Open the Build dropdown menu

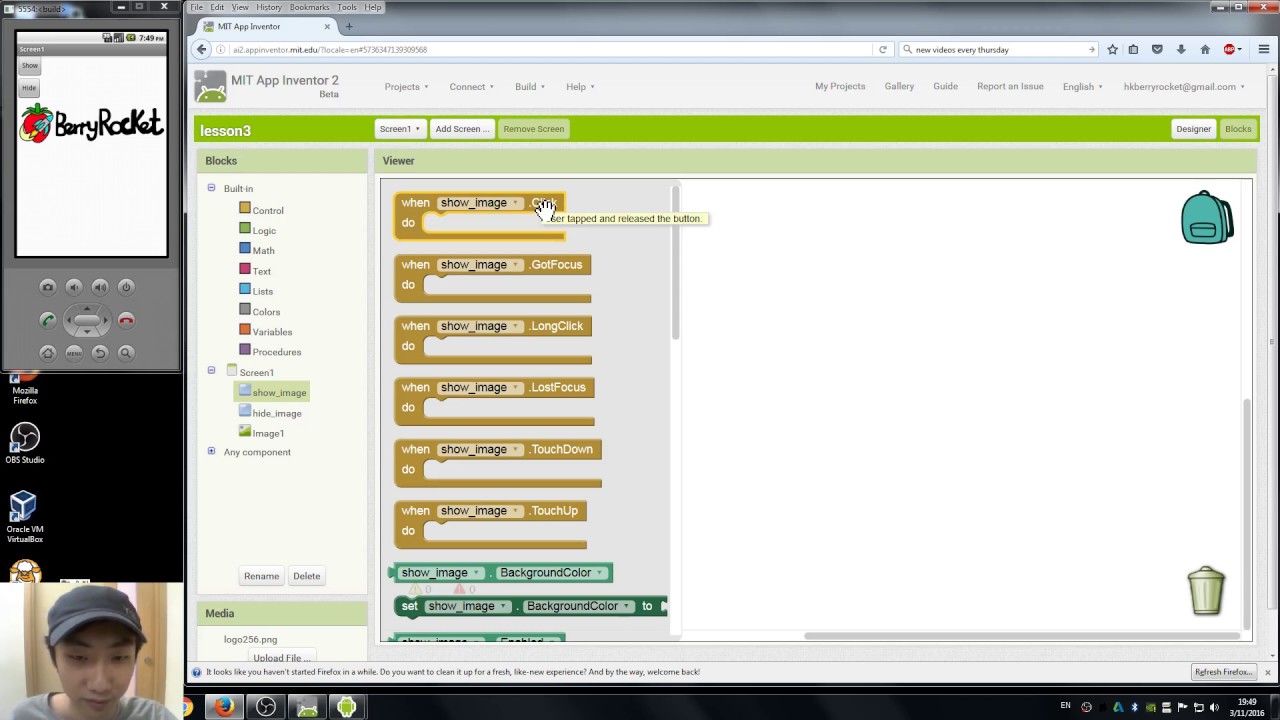[530, 86]
